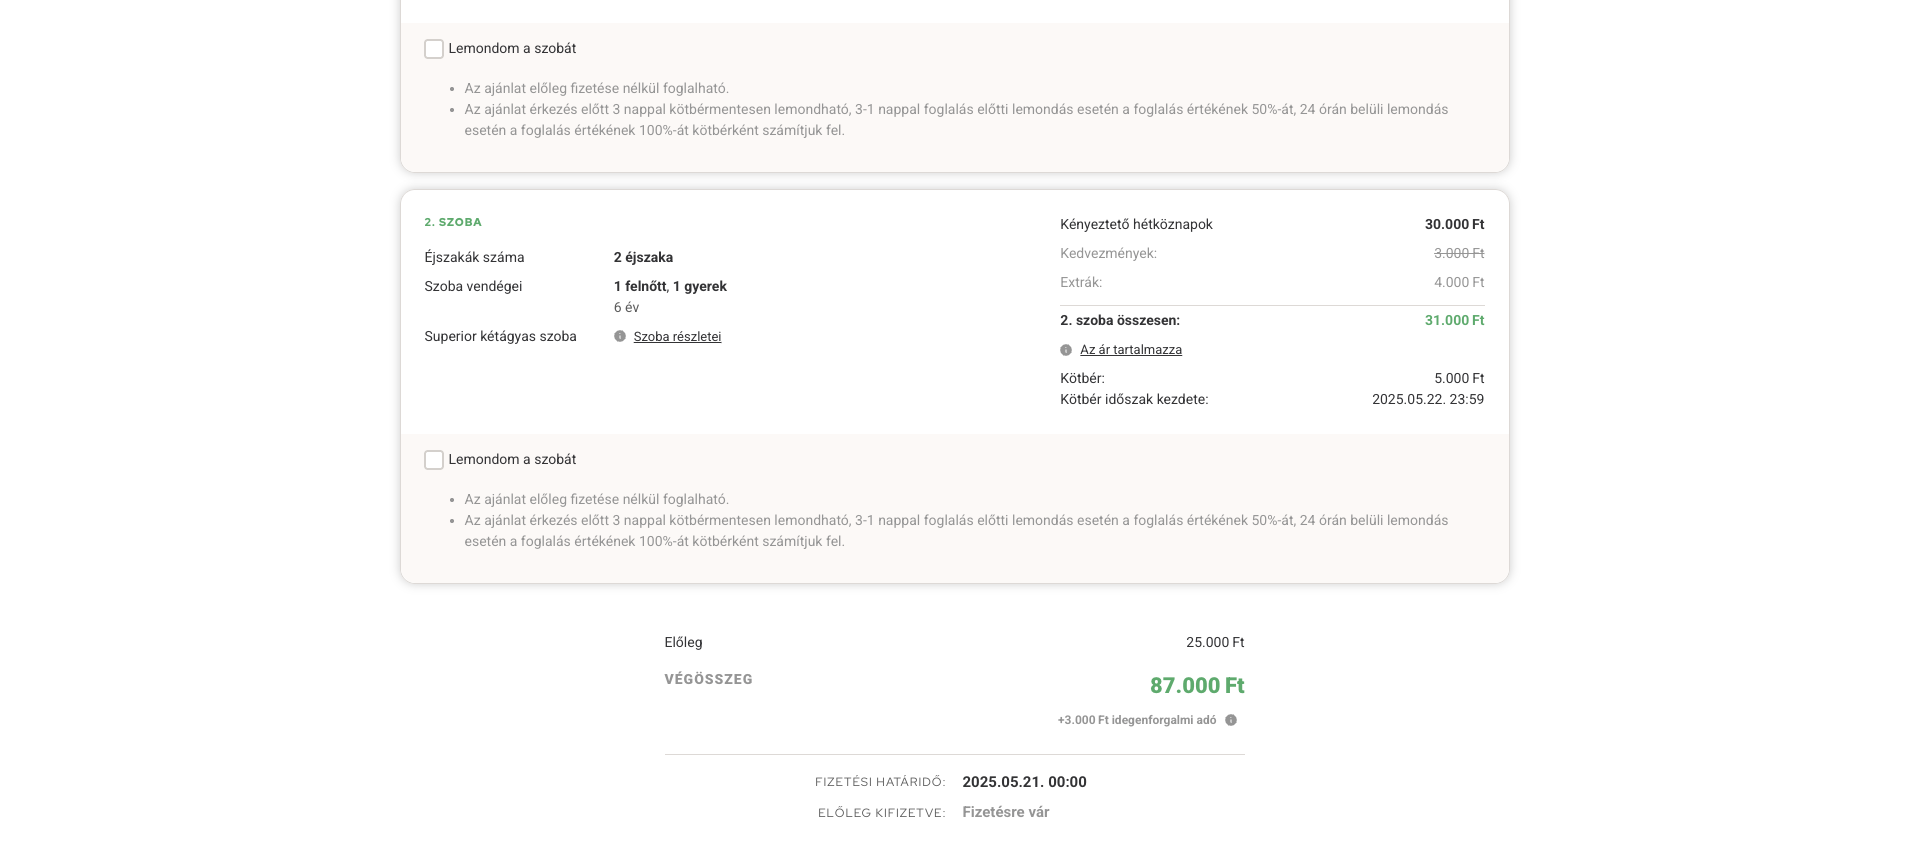Tick Lemondom a szobát checkbox for 2. szoba
The width and height of the screenshot is (1908, 849).
434,460
